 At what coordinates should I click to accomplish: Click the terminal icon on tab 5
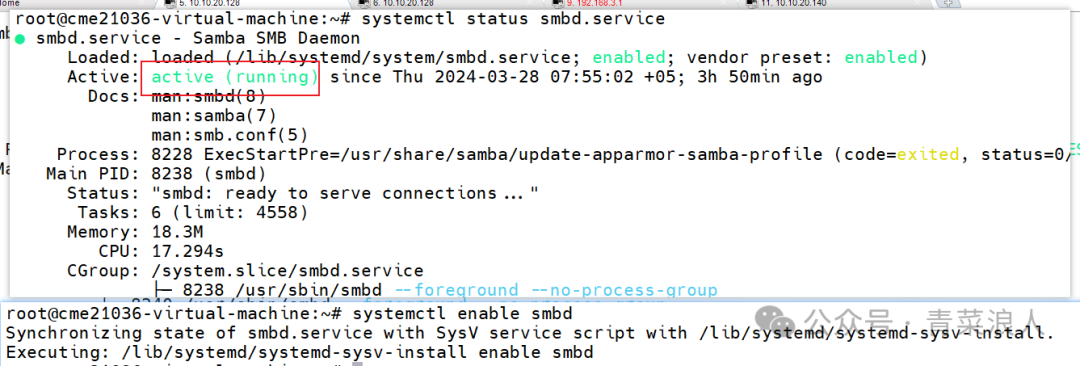pyautogui.click(x=170, y=3)
